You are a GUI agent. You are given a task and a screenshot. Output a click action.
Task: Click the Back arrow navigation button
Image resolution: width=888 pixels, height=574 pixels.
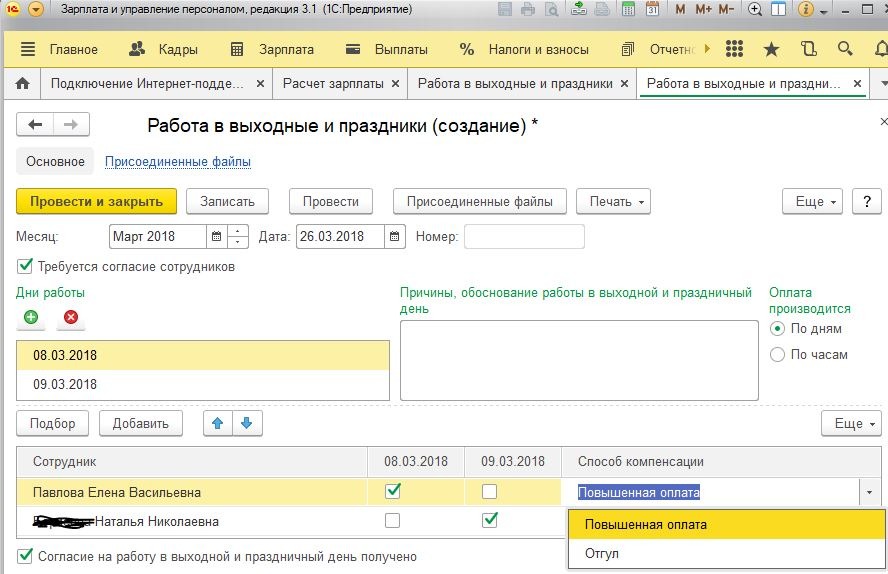pos(35,125)
